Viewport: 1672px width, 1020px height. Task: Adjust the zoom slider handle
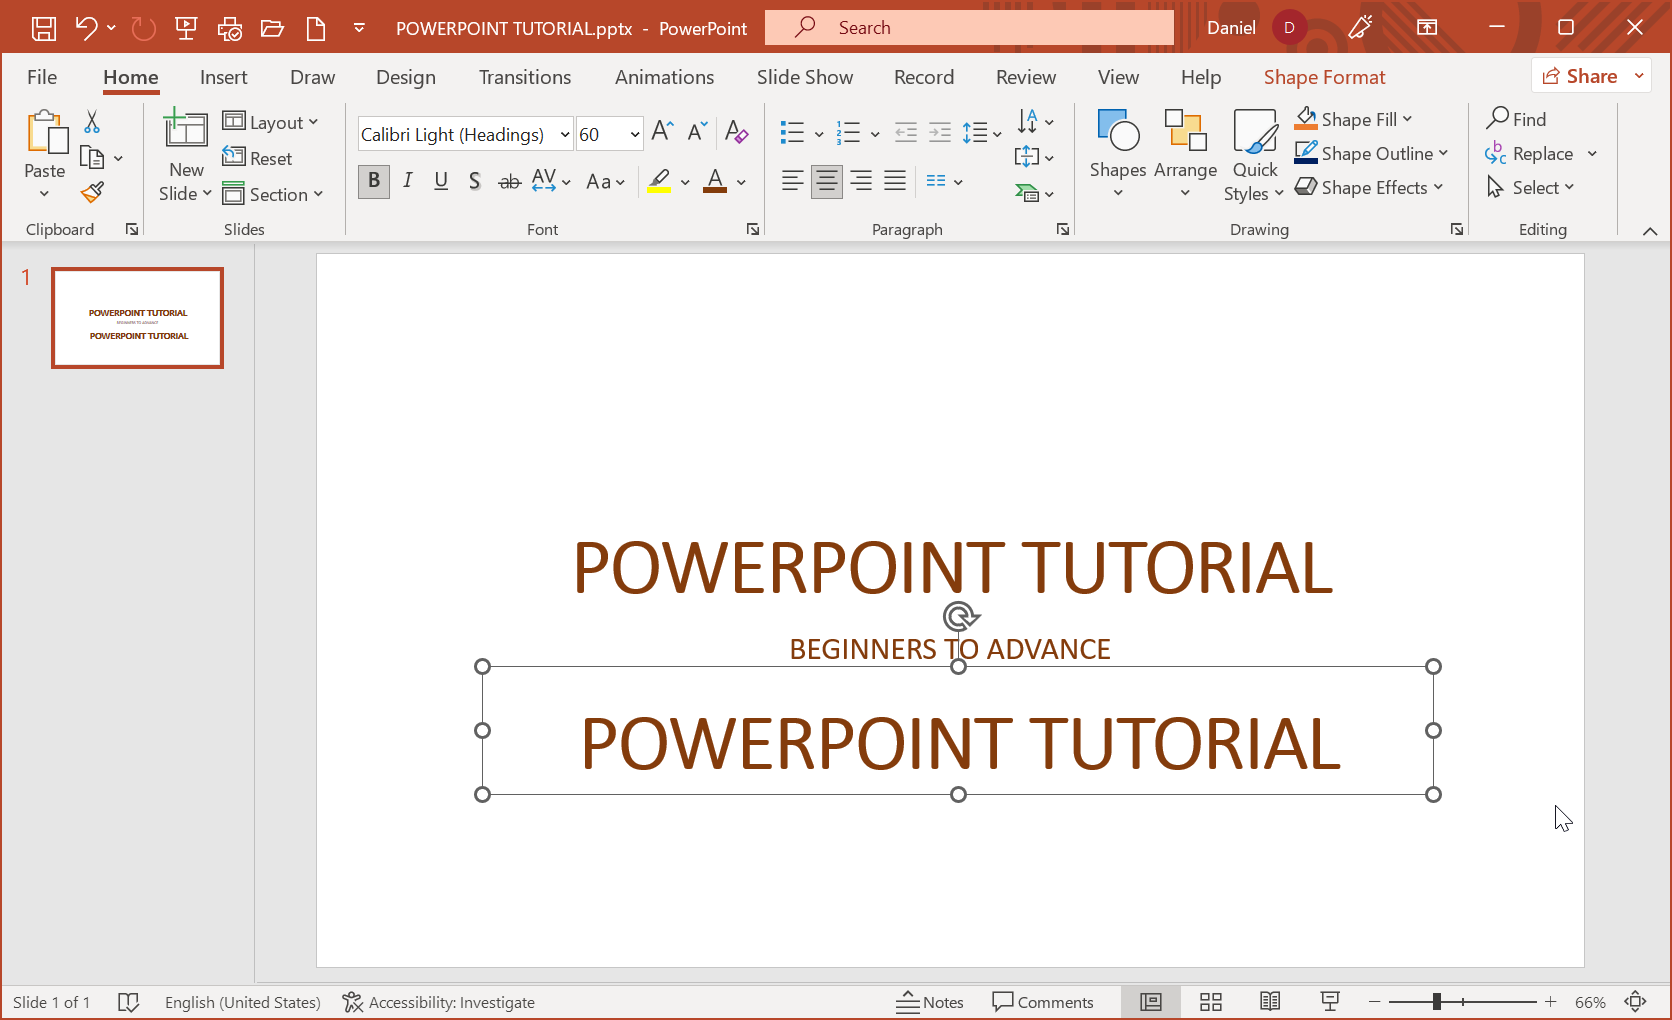pyautogui.click(x=1436, y=1002)
